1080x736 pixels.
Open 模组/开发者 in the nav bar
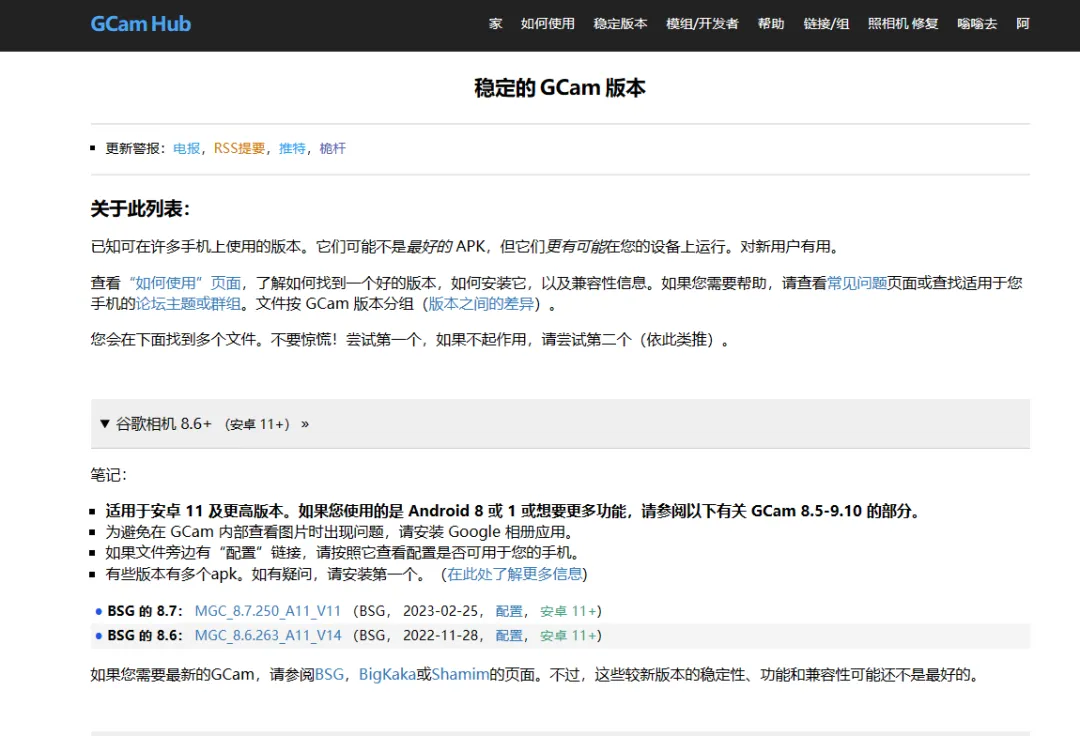pyautogui.click(x=702, y=24)
